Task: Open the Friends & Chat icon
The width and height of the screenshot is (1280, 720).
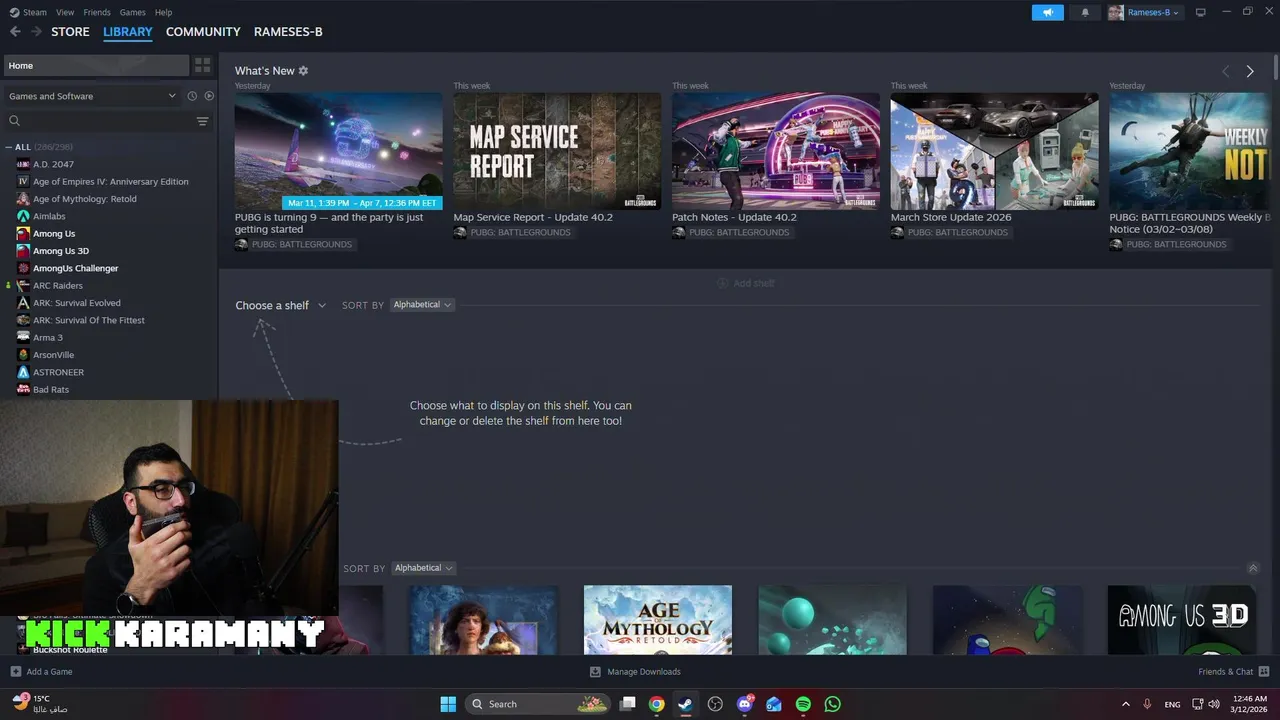Action: click(1264, 672)
